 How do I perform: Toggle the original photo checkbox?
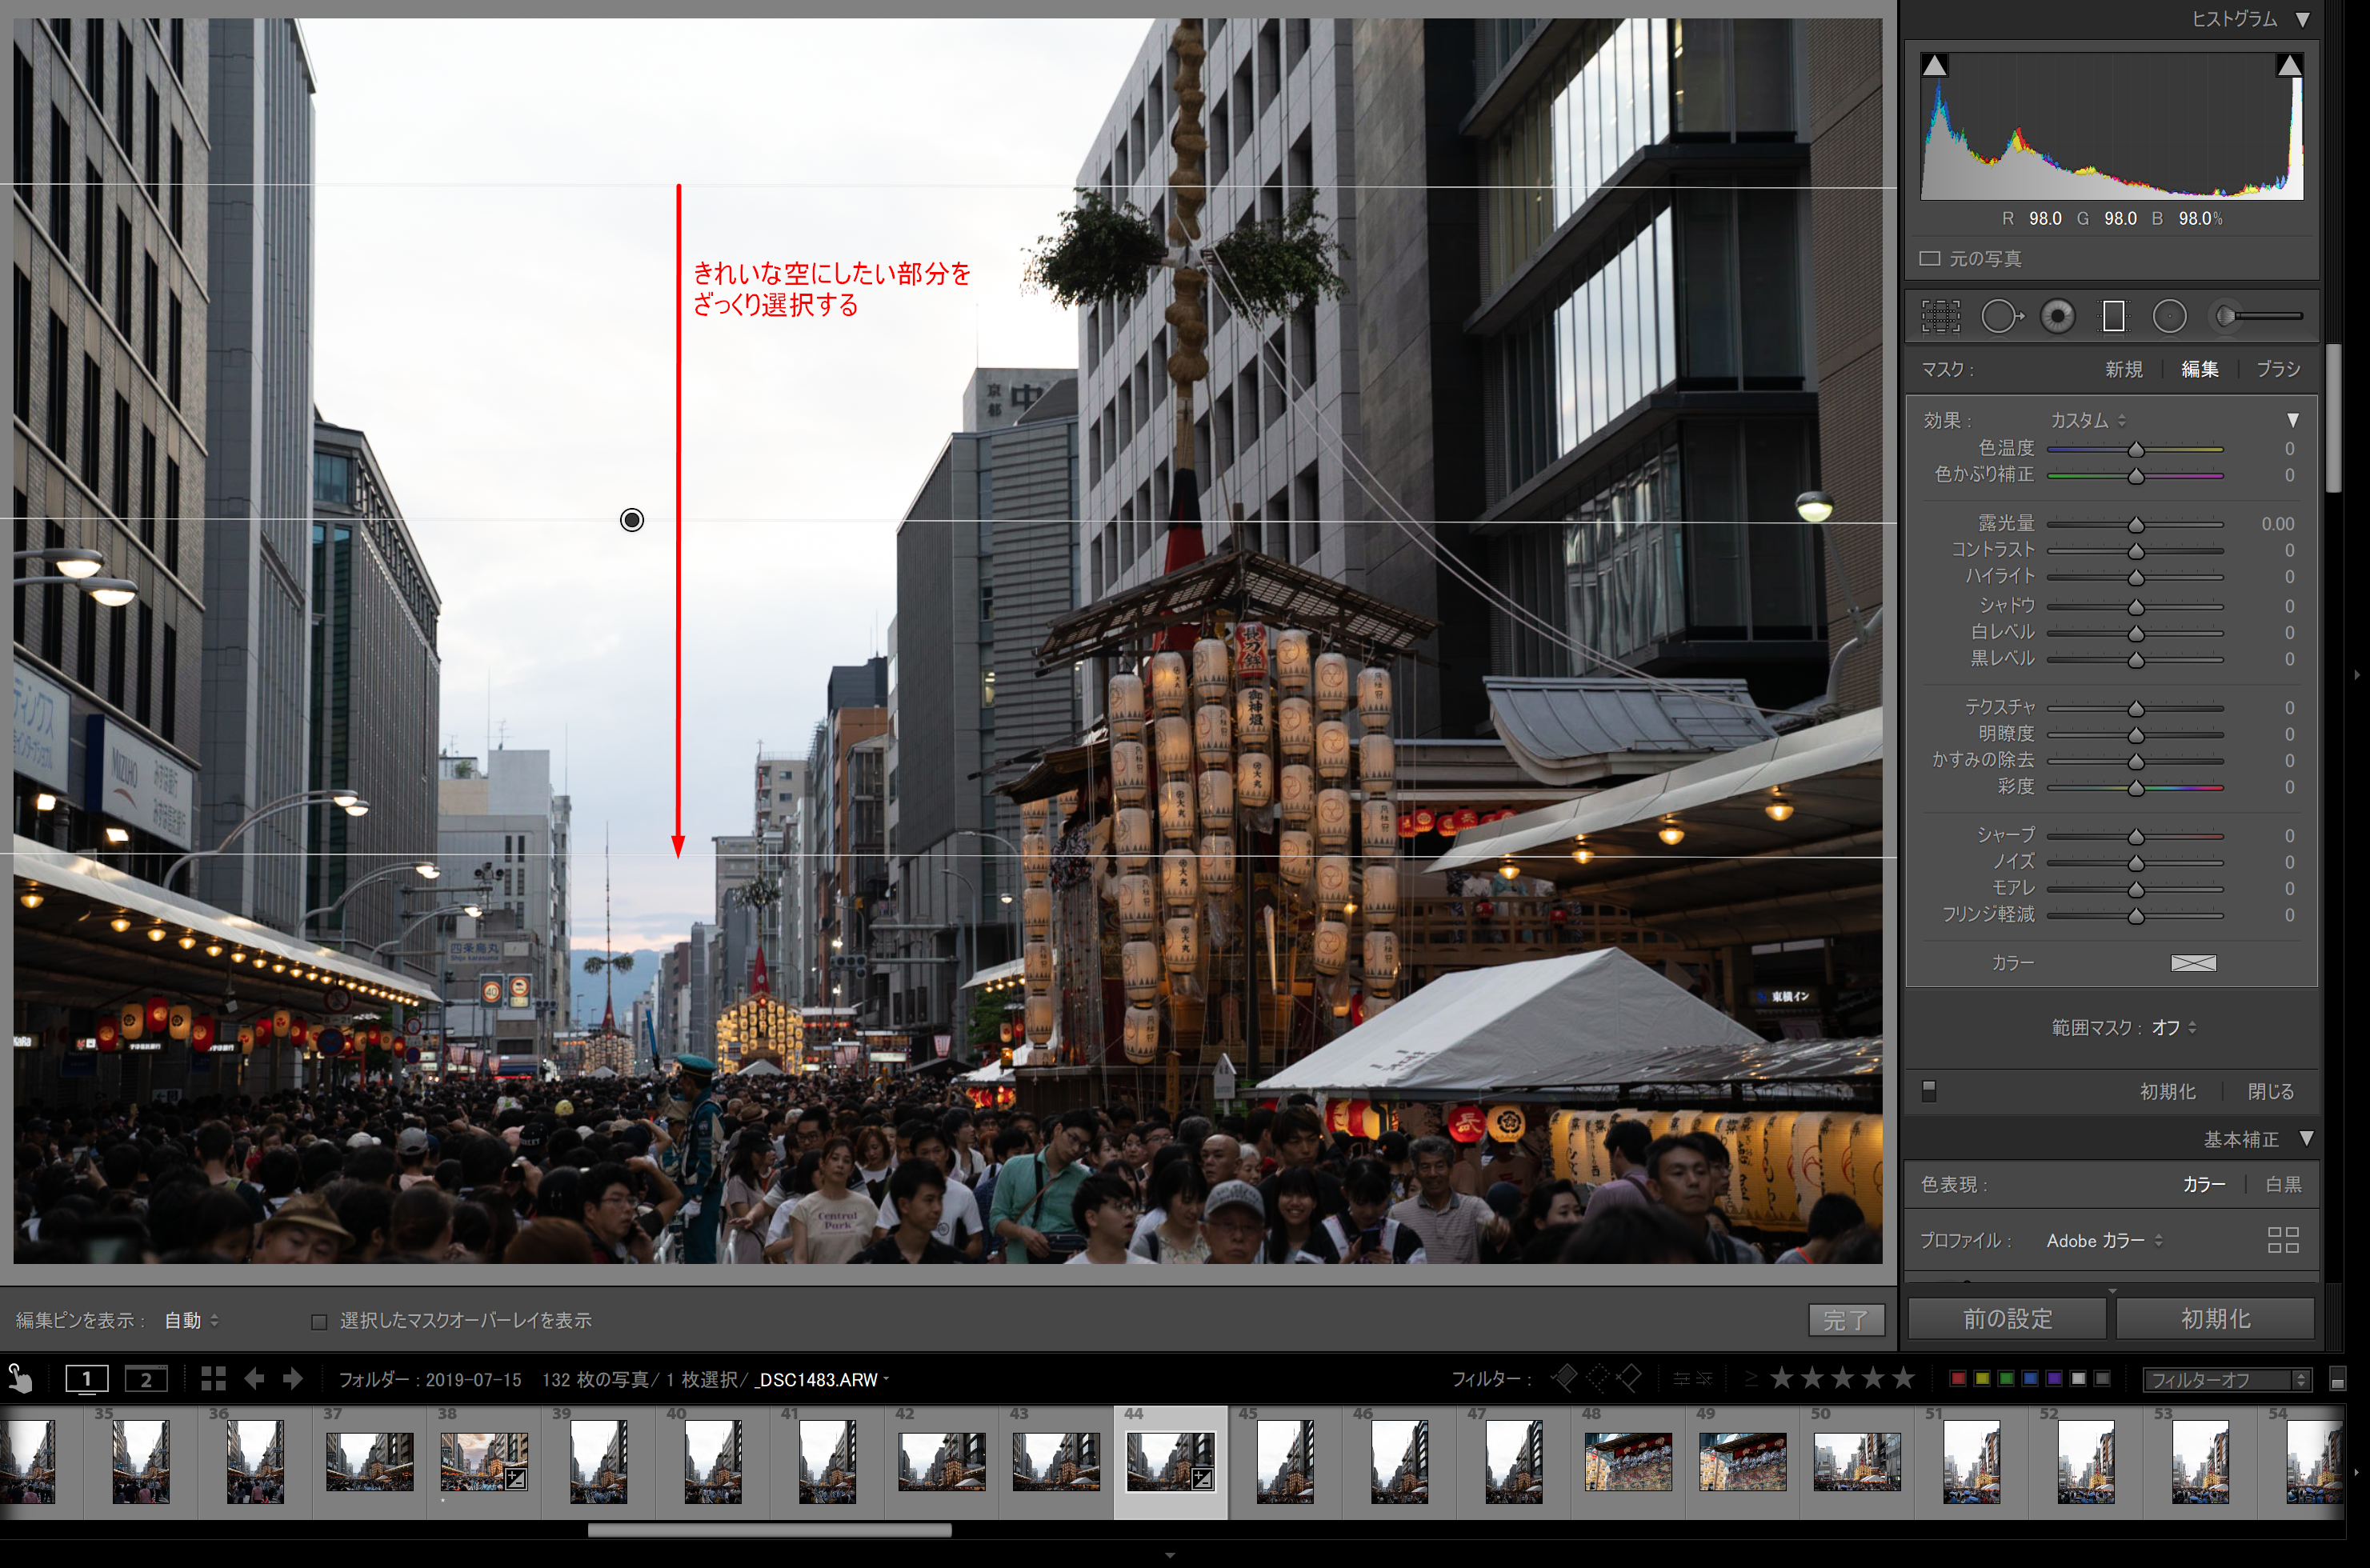pos(1930,259)
